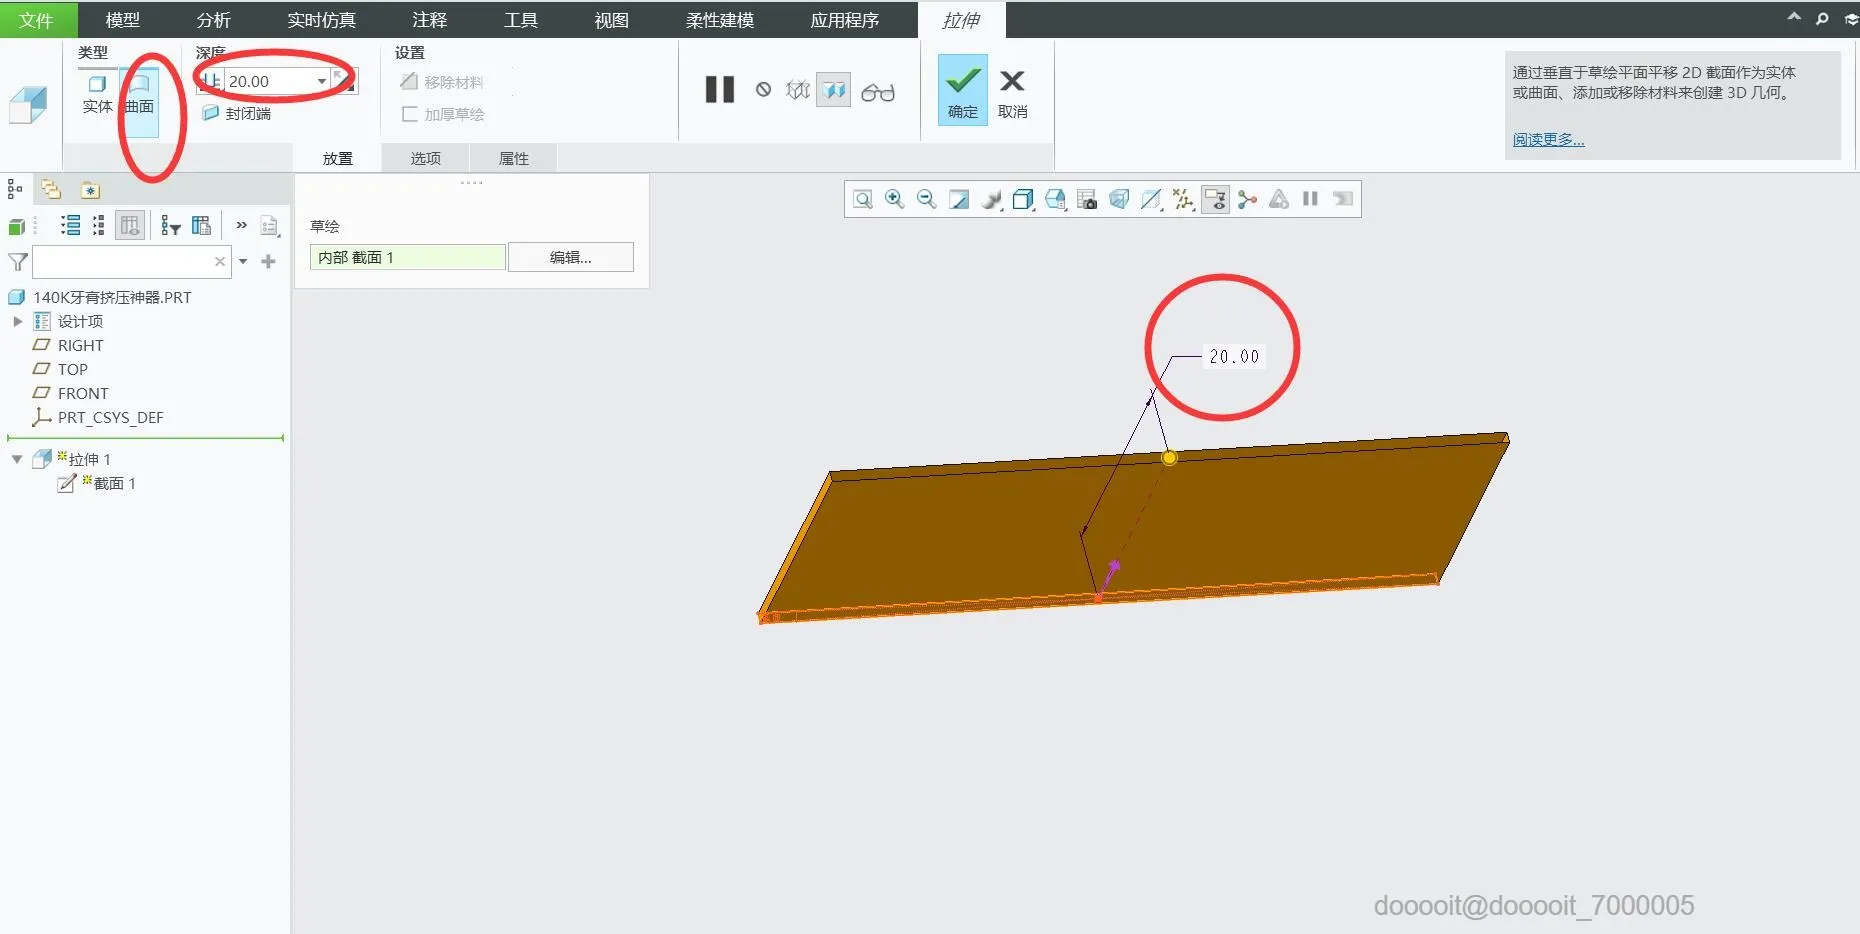Click the 编辑... edit sketch button
This screenshot has width=1860, height=934.
click(x=571, y=257)
